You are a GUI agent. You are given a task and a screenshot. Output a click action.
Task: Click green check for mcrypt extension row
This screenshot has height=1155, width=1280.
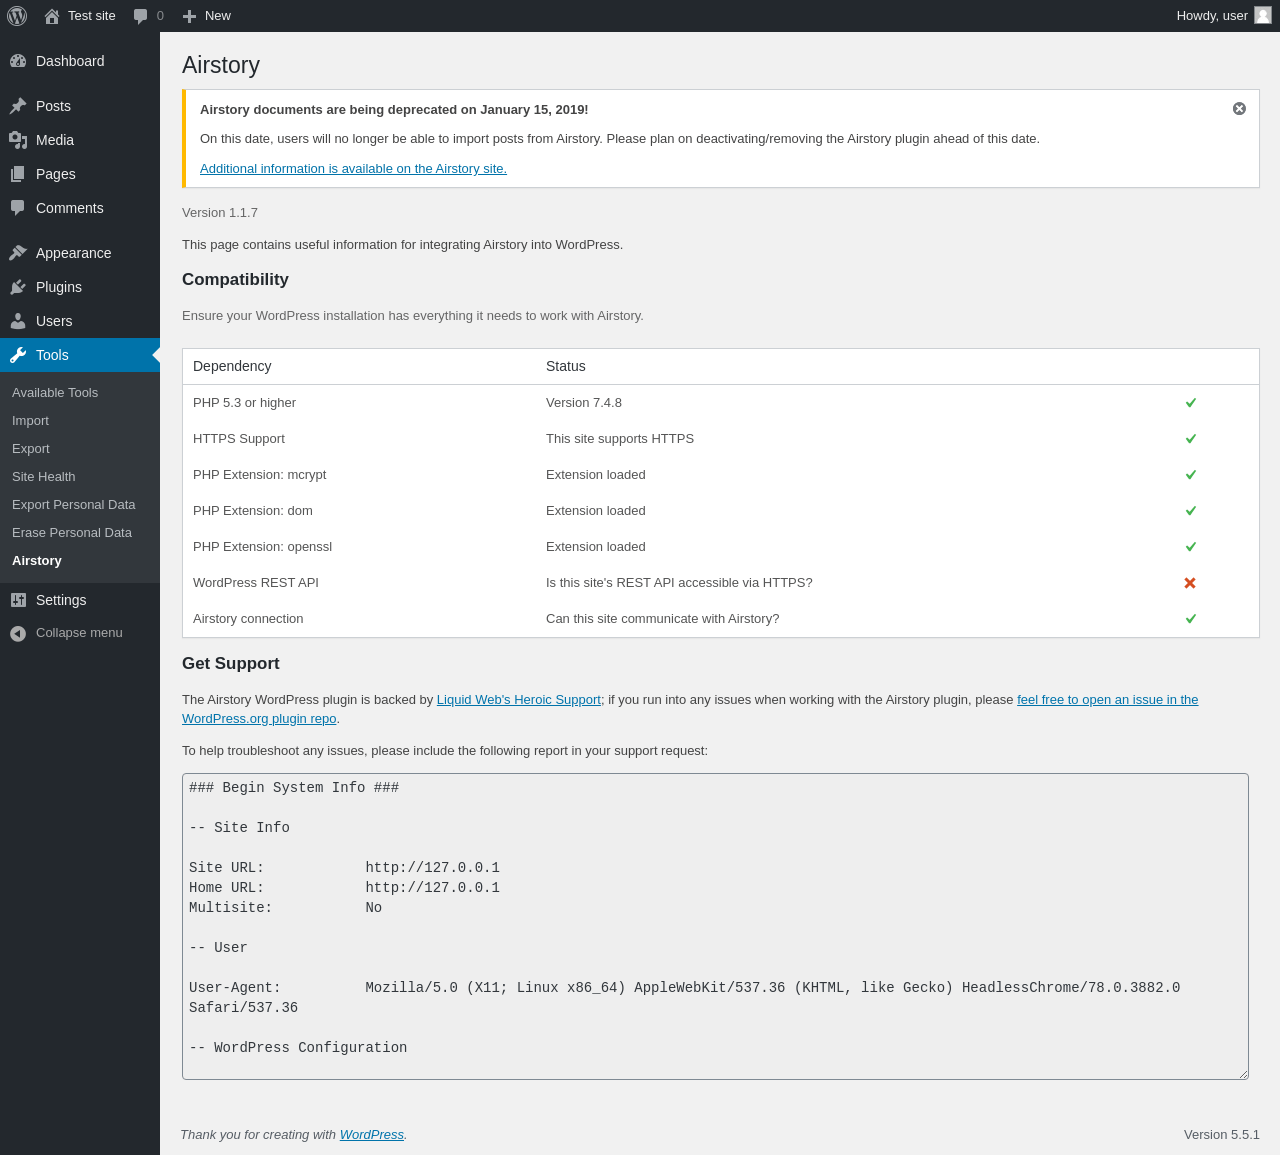click(1191, 475)
